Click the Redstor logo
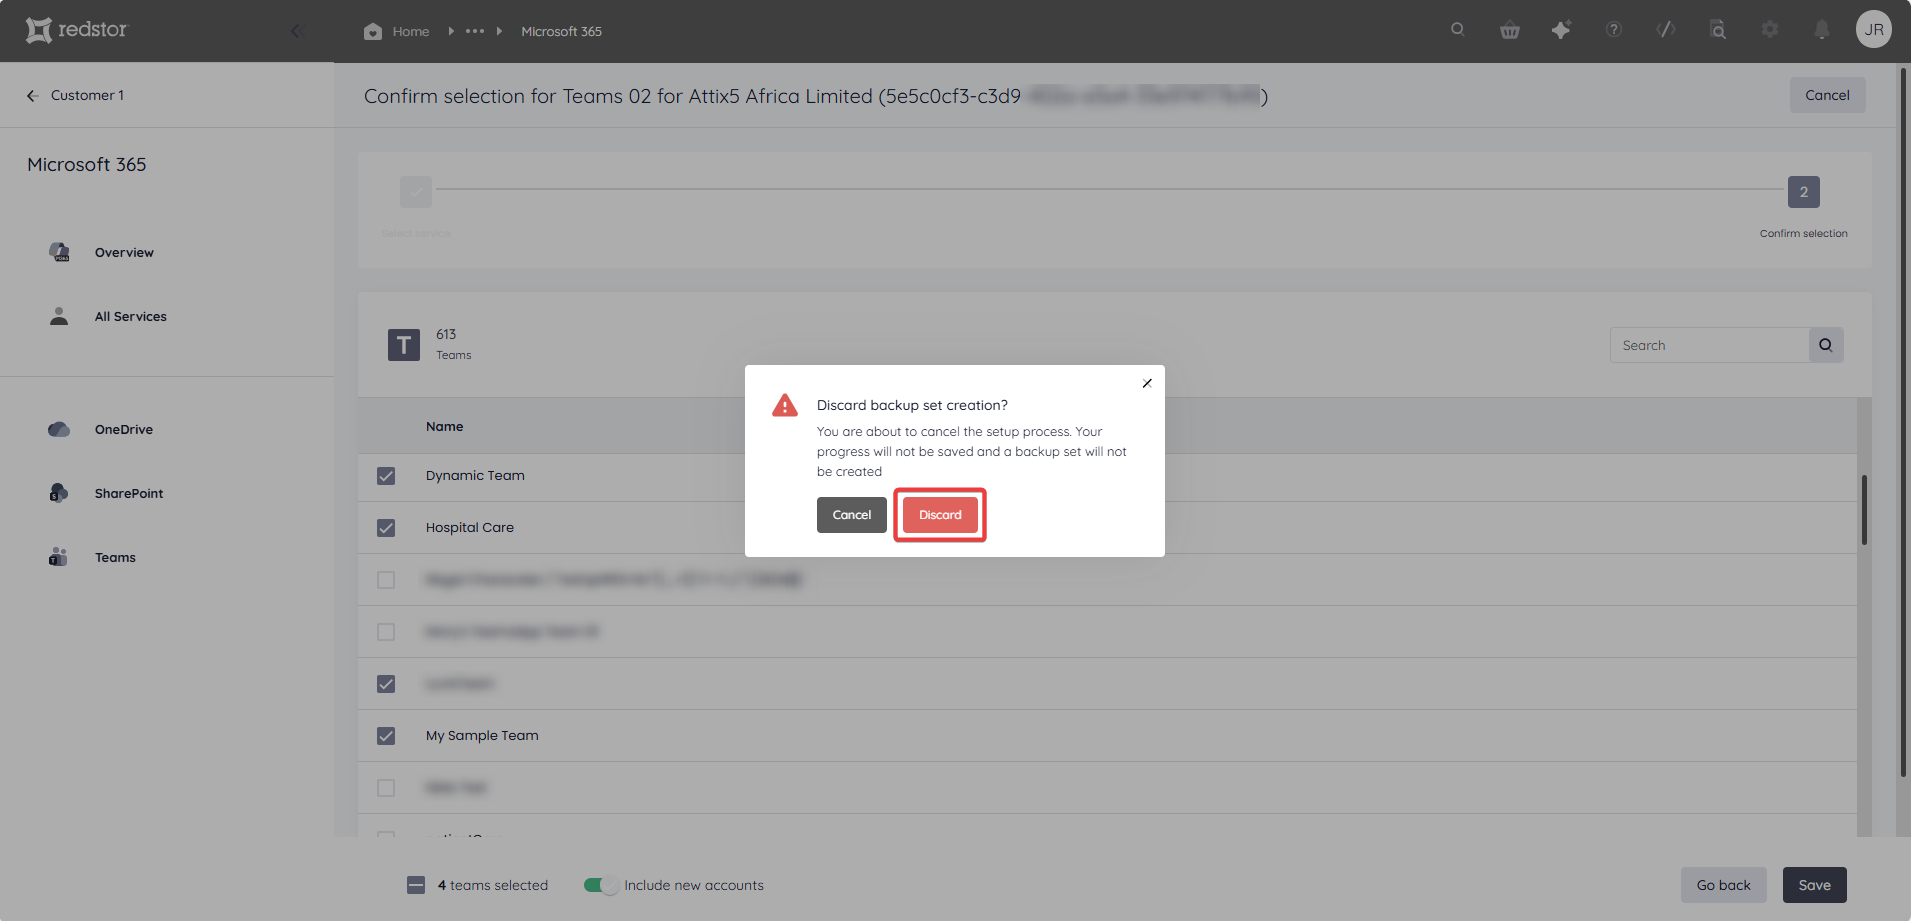1911x921 pixels. click(77, 30)
